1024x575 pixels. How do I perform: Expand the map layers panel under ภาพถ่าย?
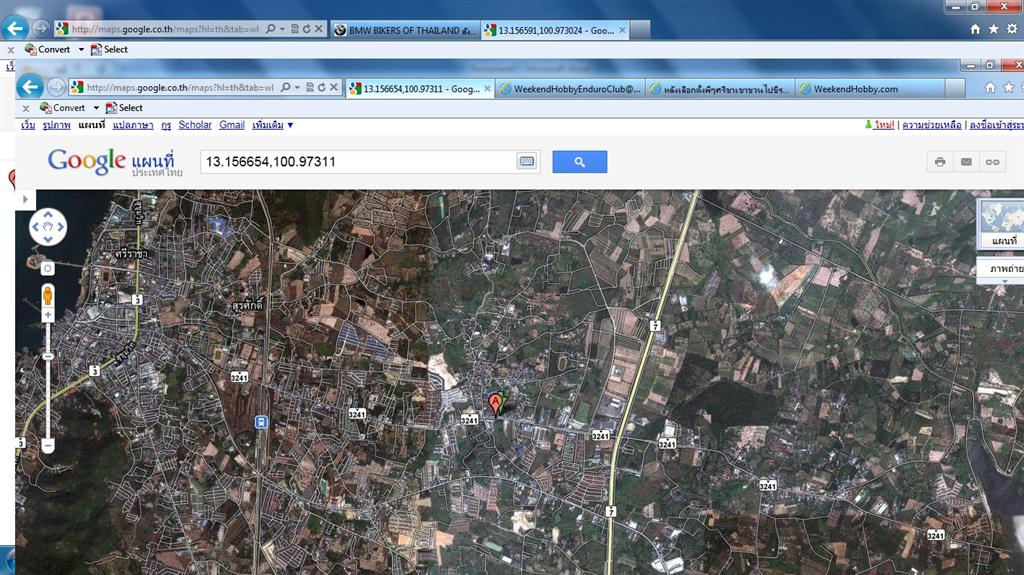pos(1003,281)
